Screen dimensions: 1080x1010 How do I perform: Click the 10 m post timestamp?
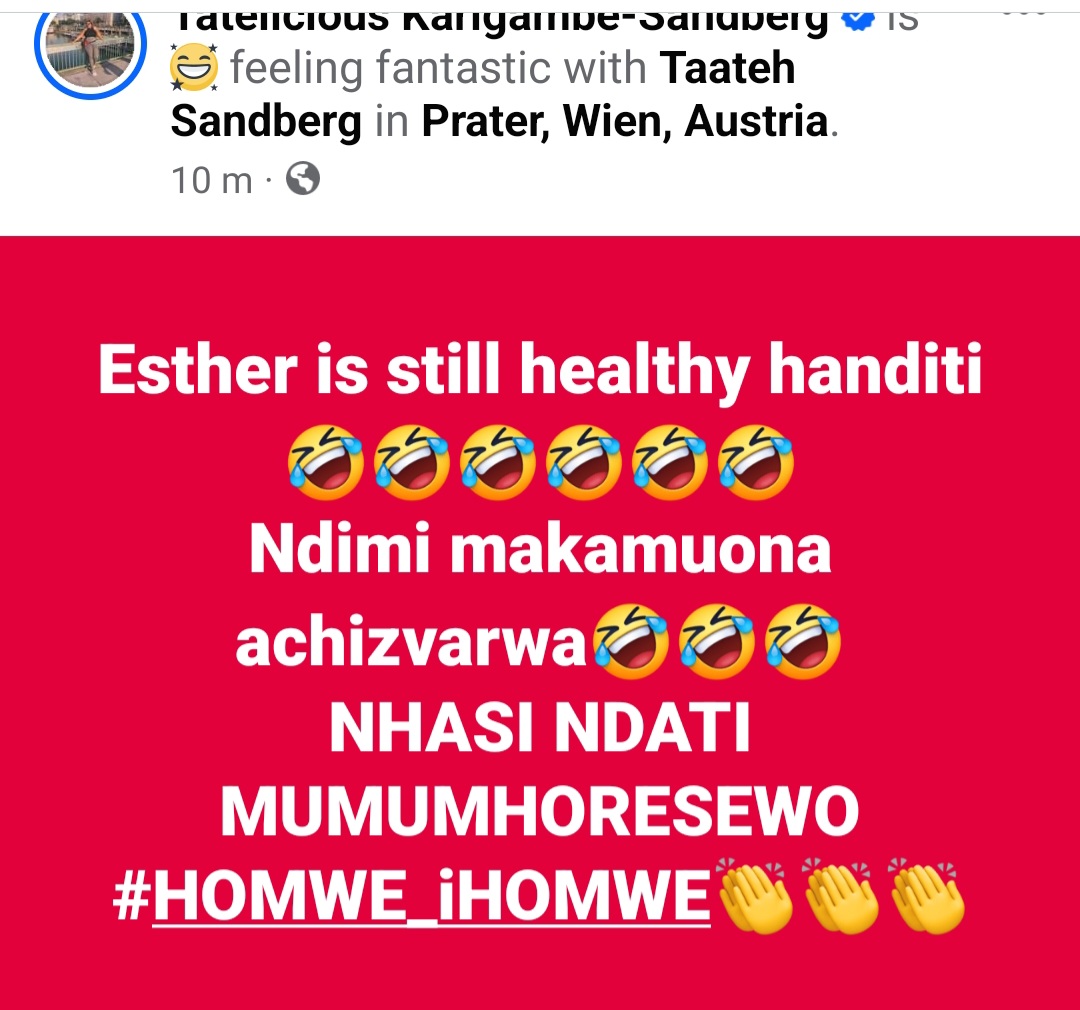coord(211,181)
